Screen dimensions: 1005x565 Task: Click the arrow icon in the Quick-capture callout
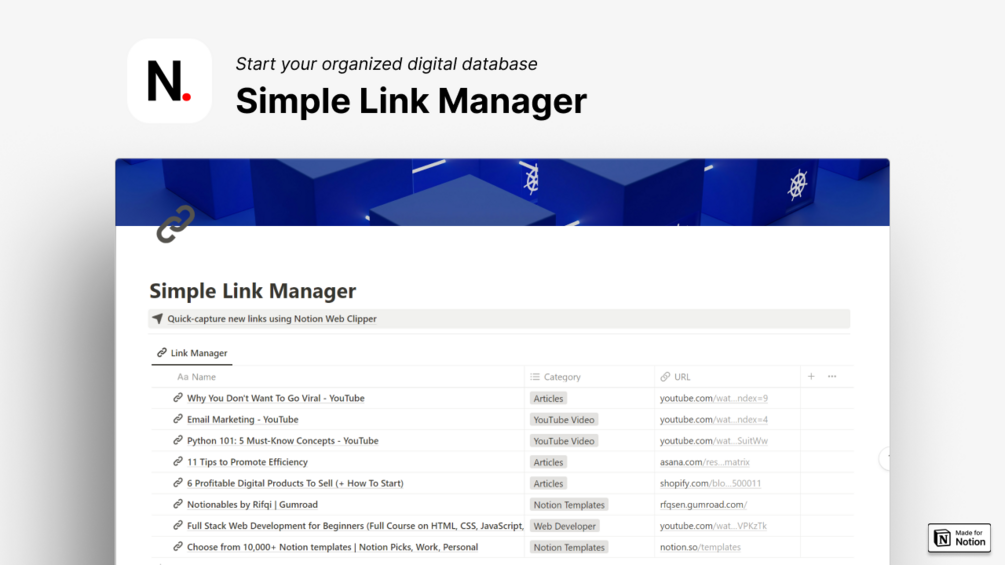(x=158, y=318)
